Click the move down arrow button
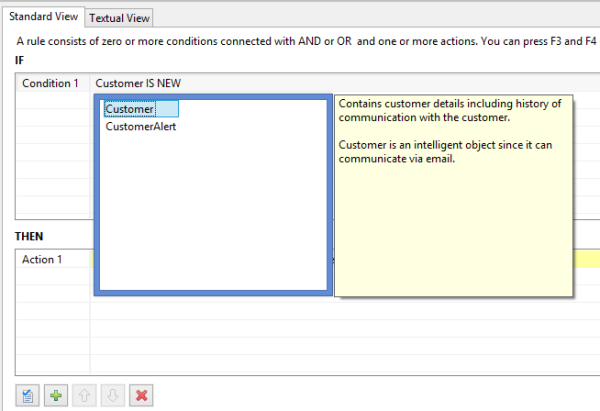This screenshot has width=600, height=411. pos(112,395)
